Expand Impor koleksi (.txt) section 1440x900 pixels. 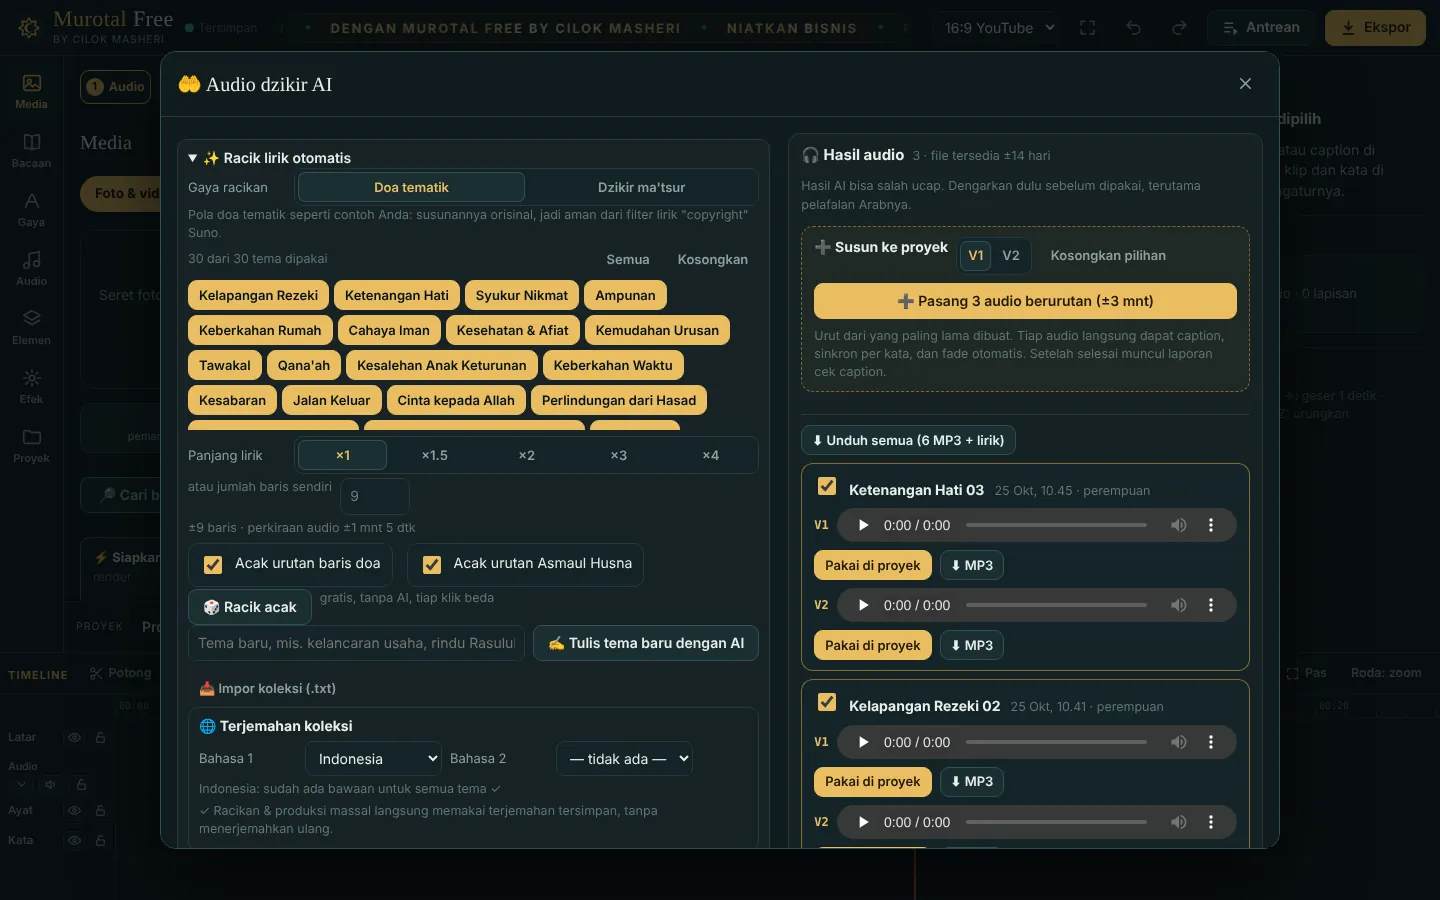click(x=267, y=688)
